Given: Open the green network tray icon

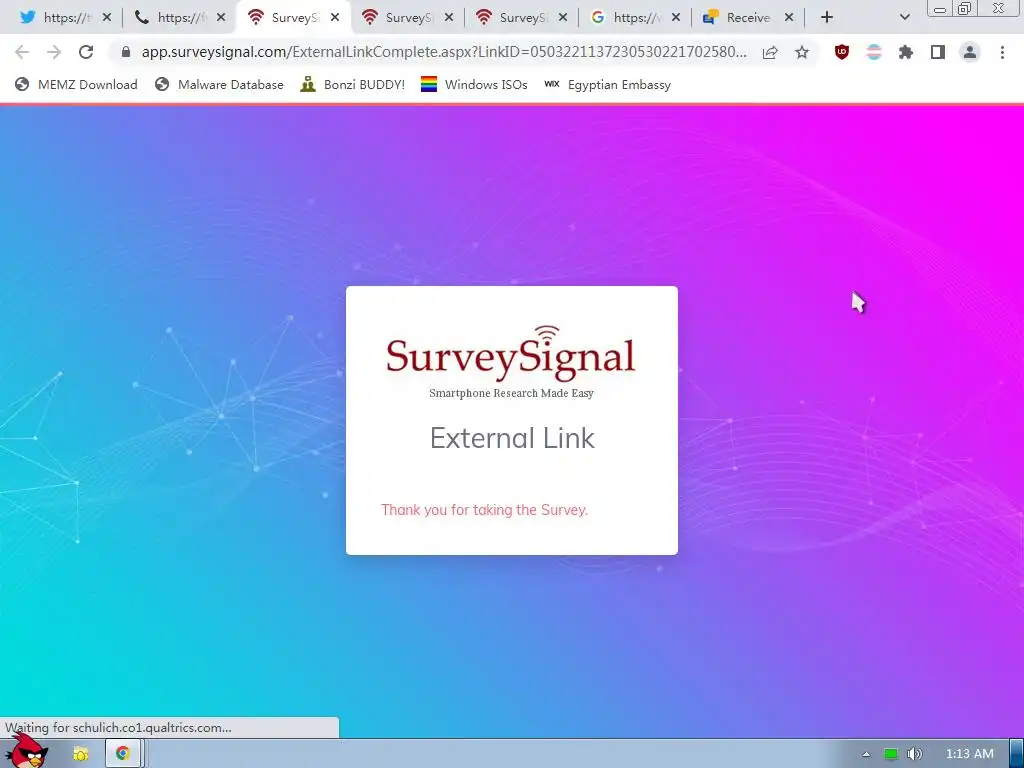Looking at the screenshot, I should pos(891,754).
